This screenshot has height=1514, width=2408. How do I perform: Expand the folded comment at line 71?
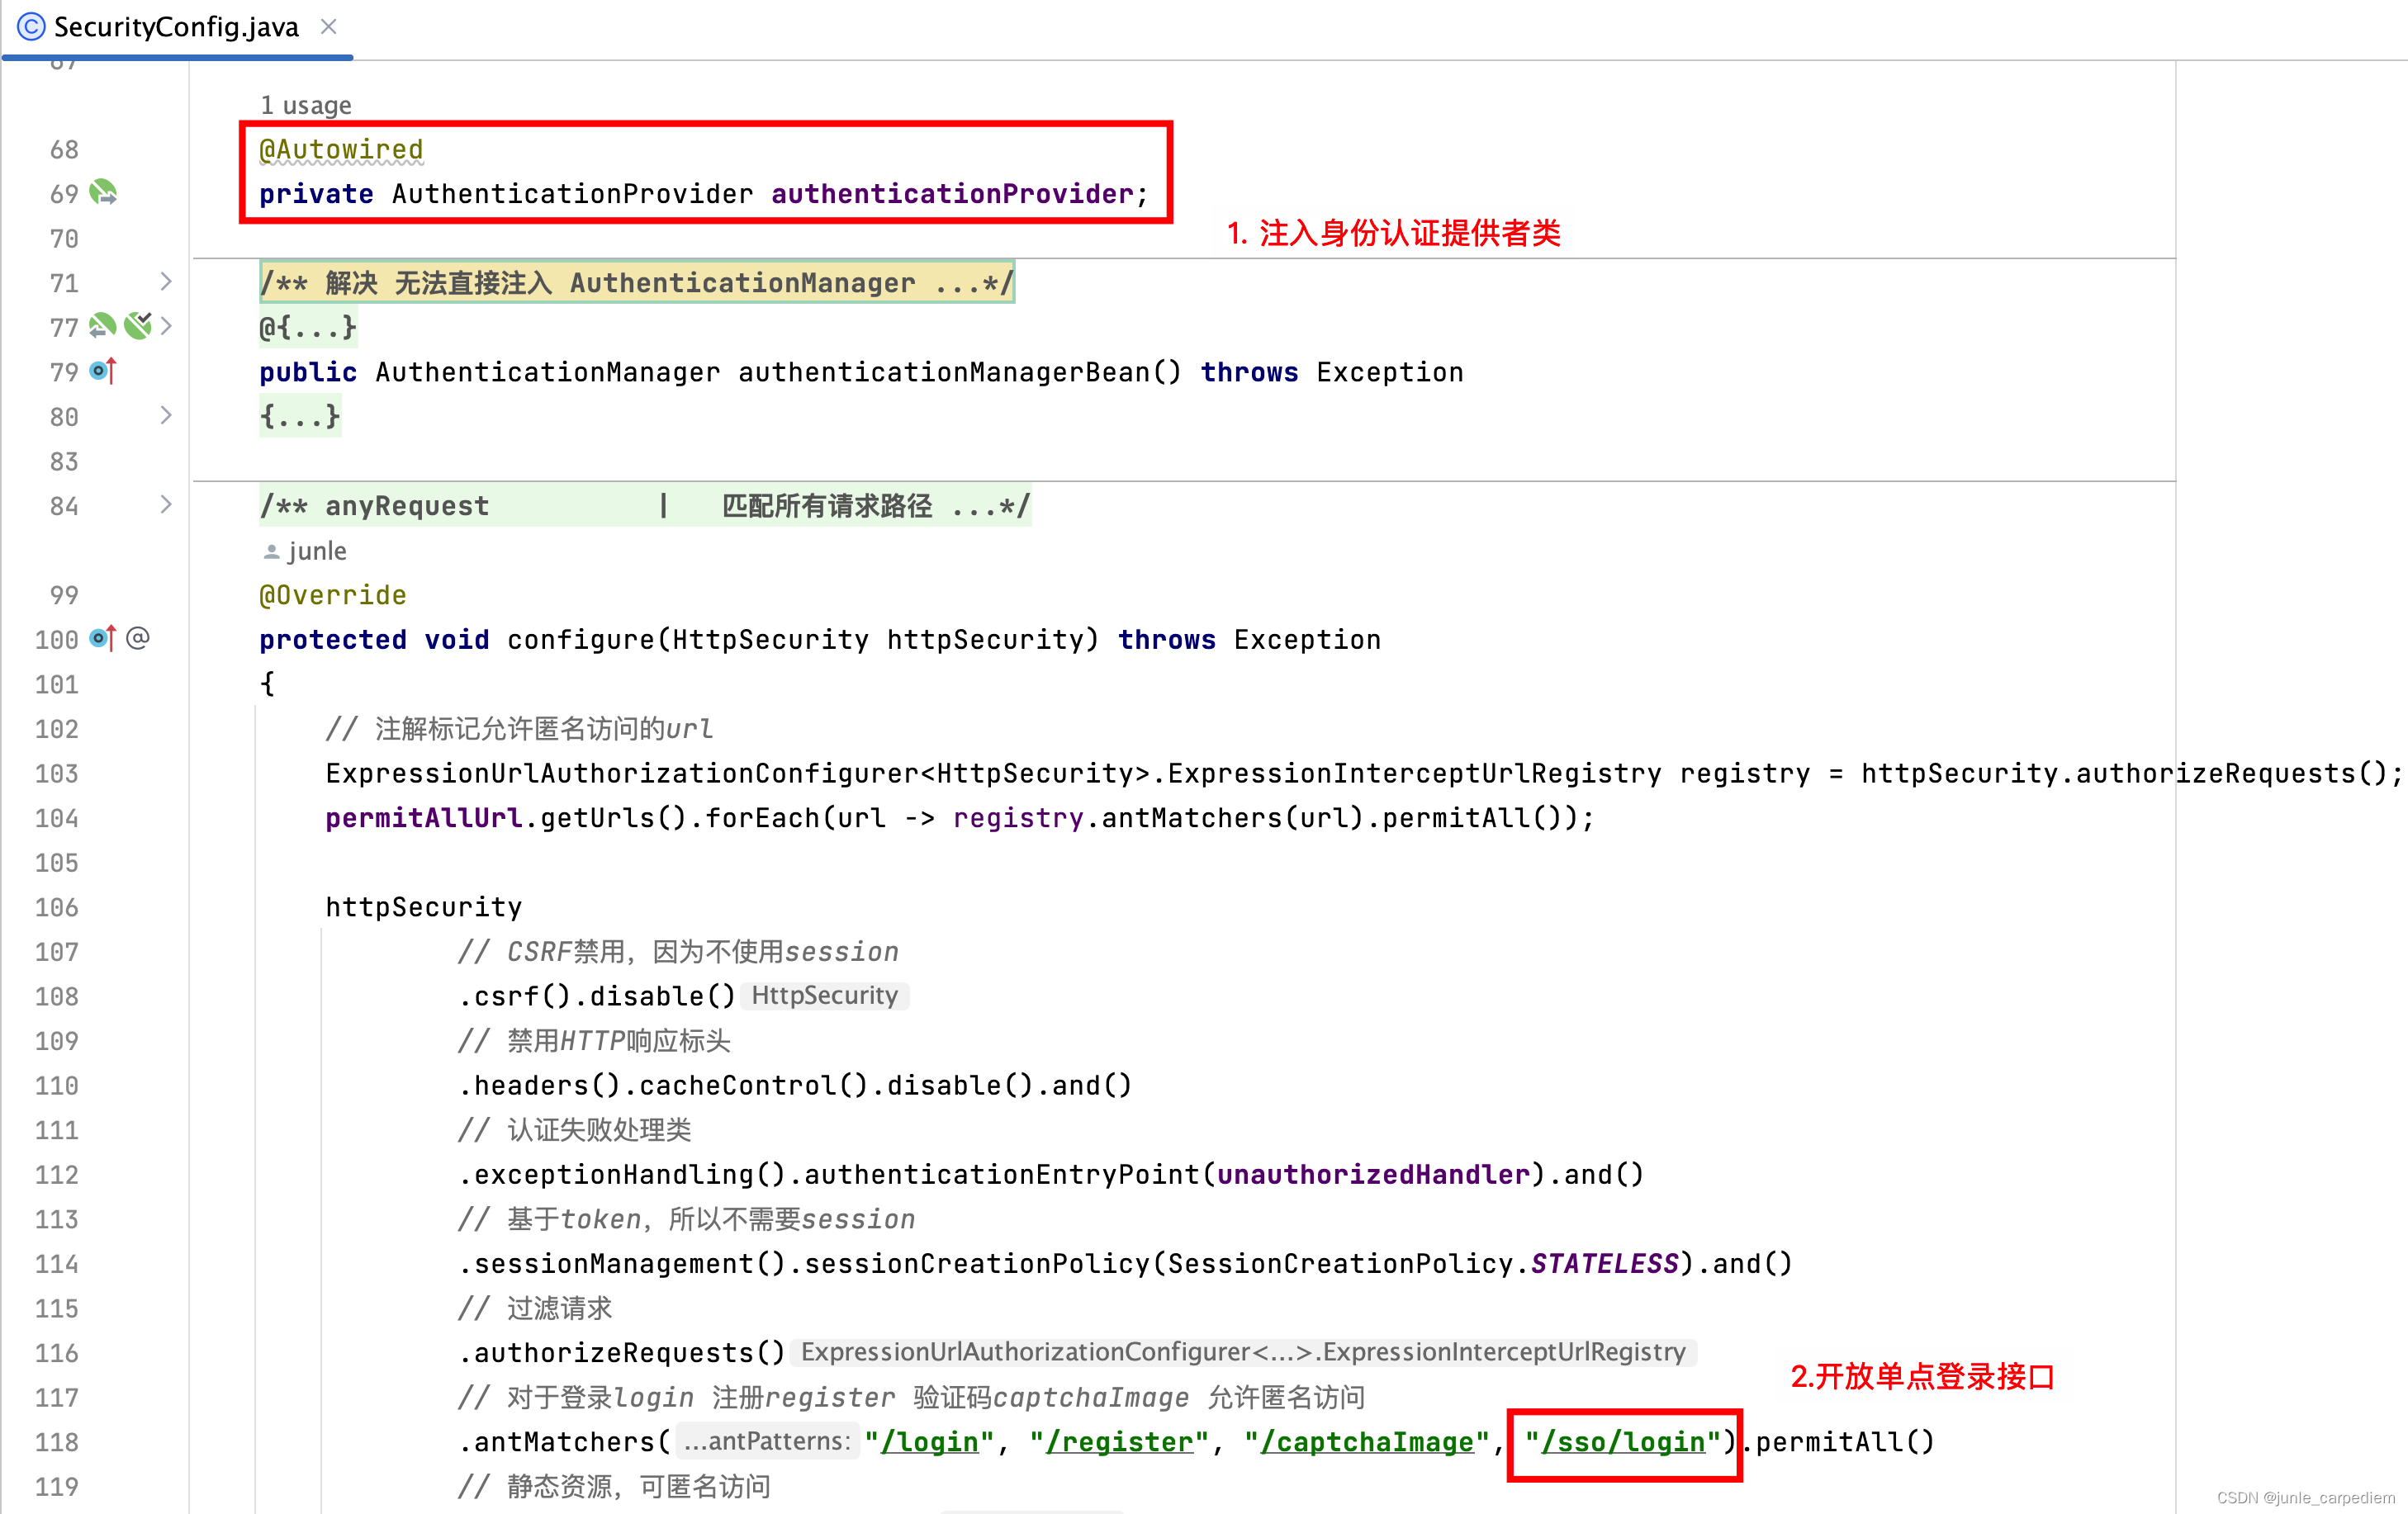coord(166,282)
